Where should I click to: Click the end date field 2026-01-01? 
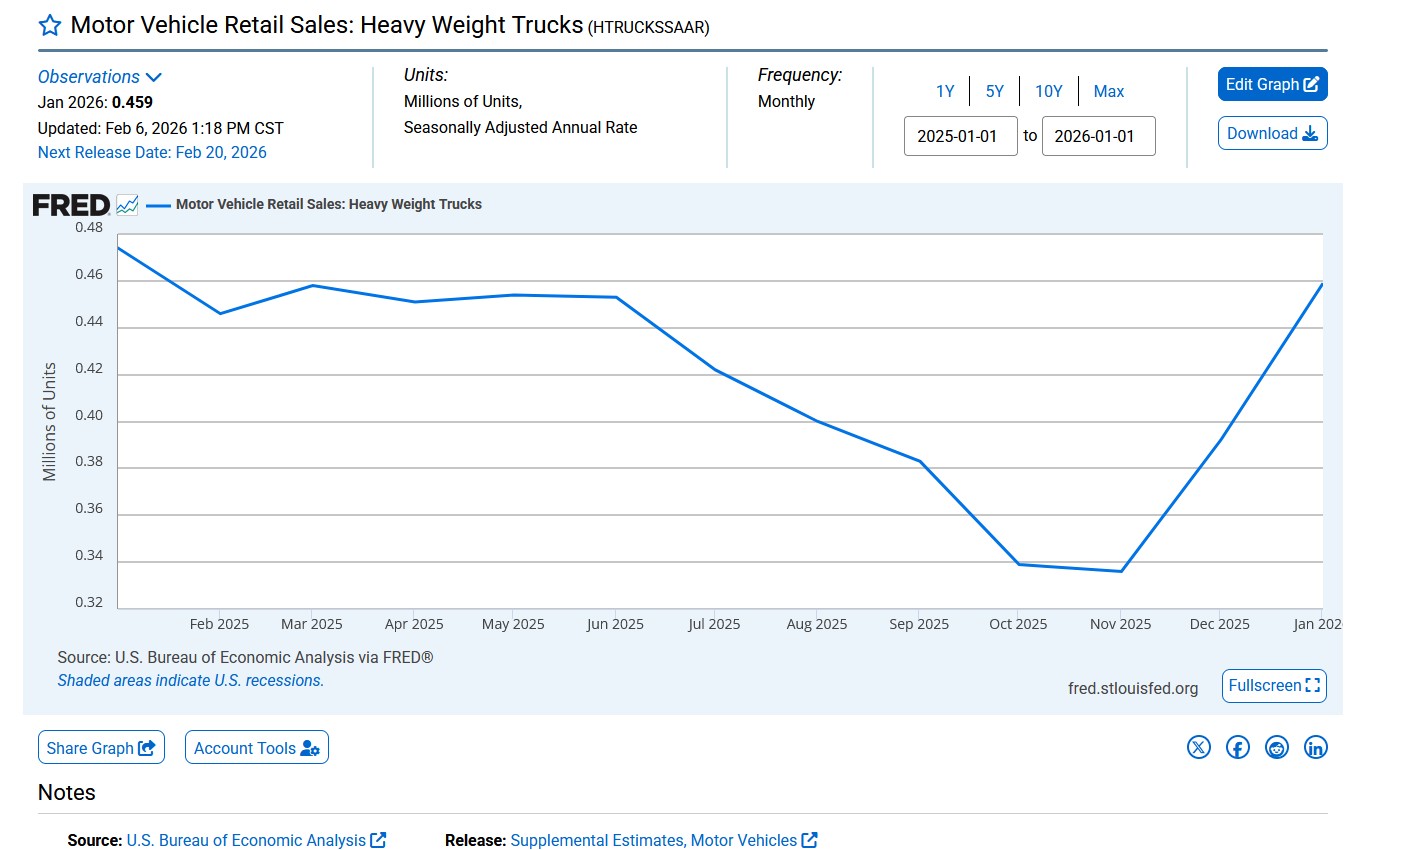tap(1098, 136)
